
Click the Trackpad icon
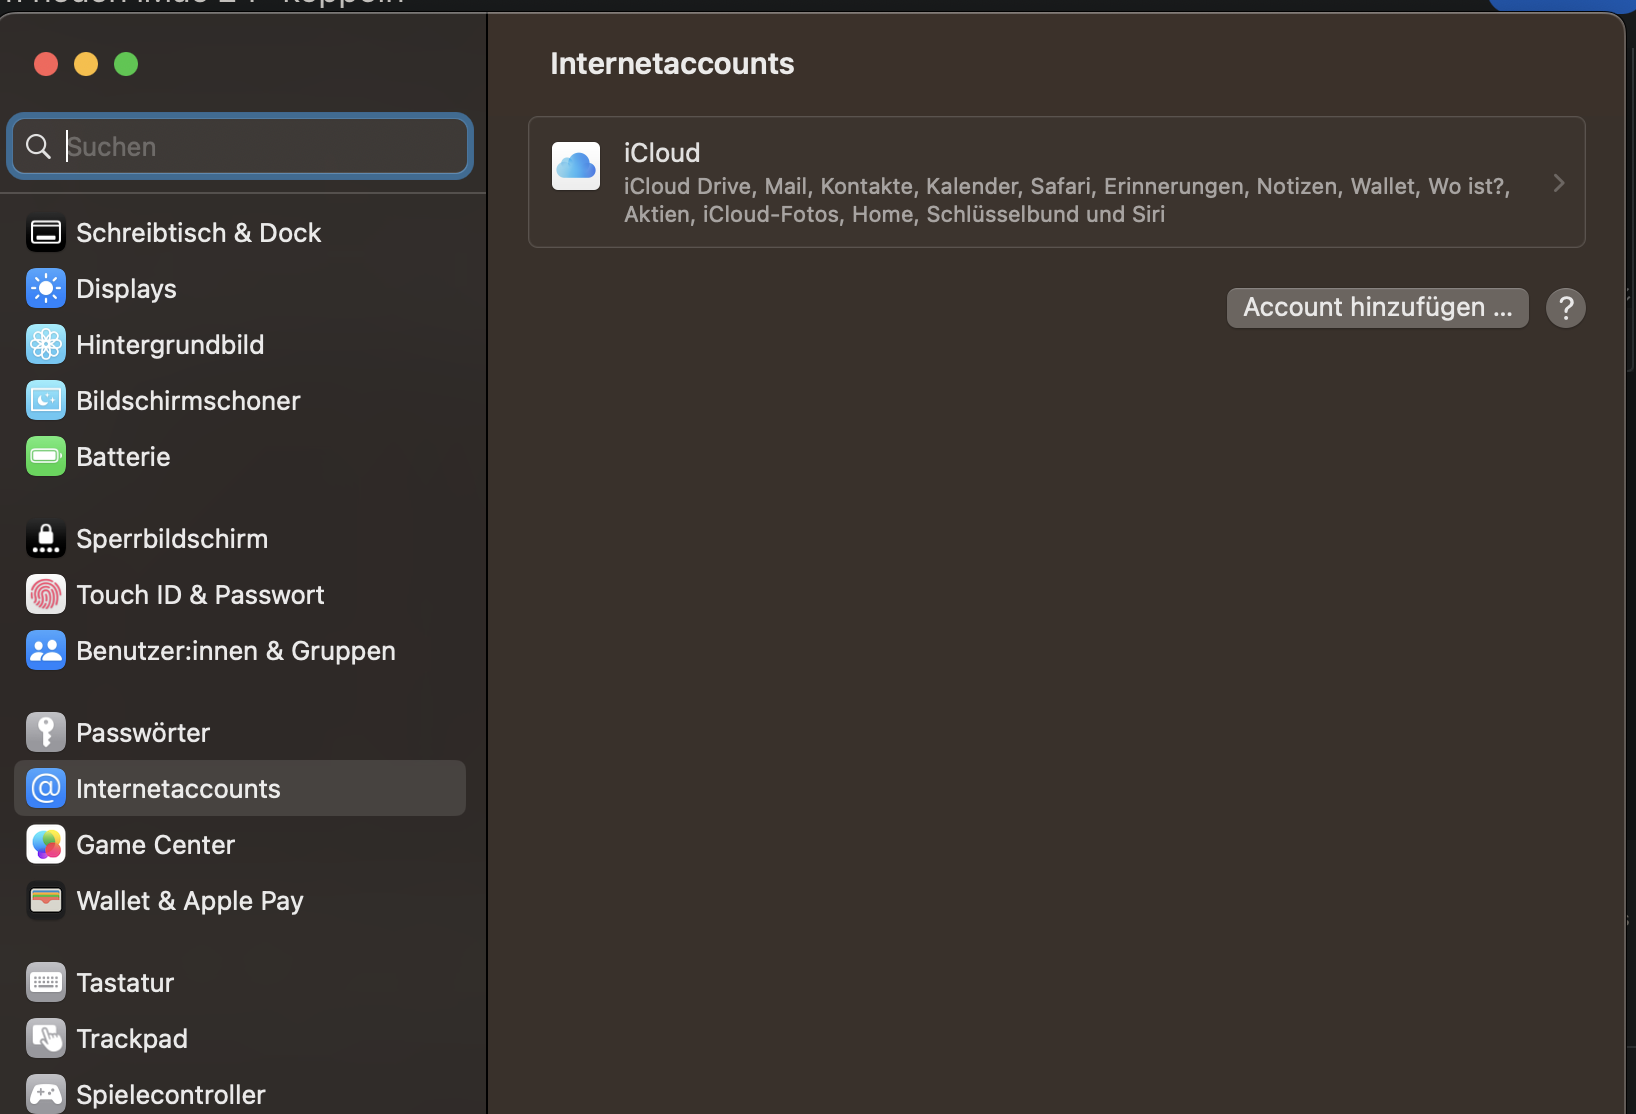pyautogui.click(x=46, y=1039)
